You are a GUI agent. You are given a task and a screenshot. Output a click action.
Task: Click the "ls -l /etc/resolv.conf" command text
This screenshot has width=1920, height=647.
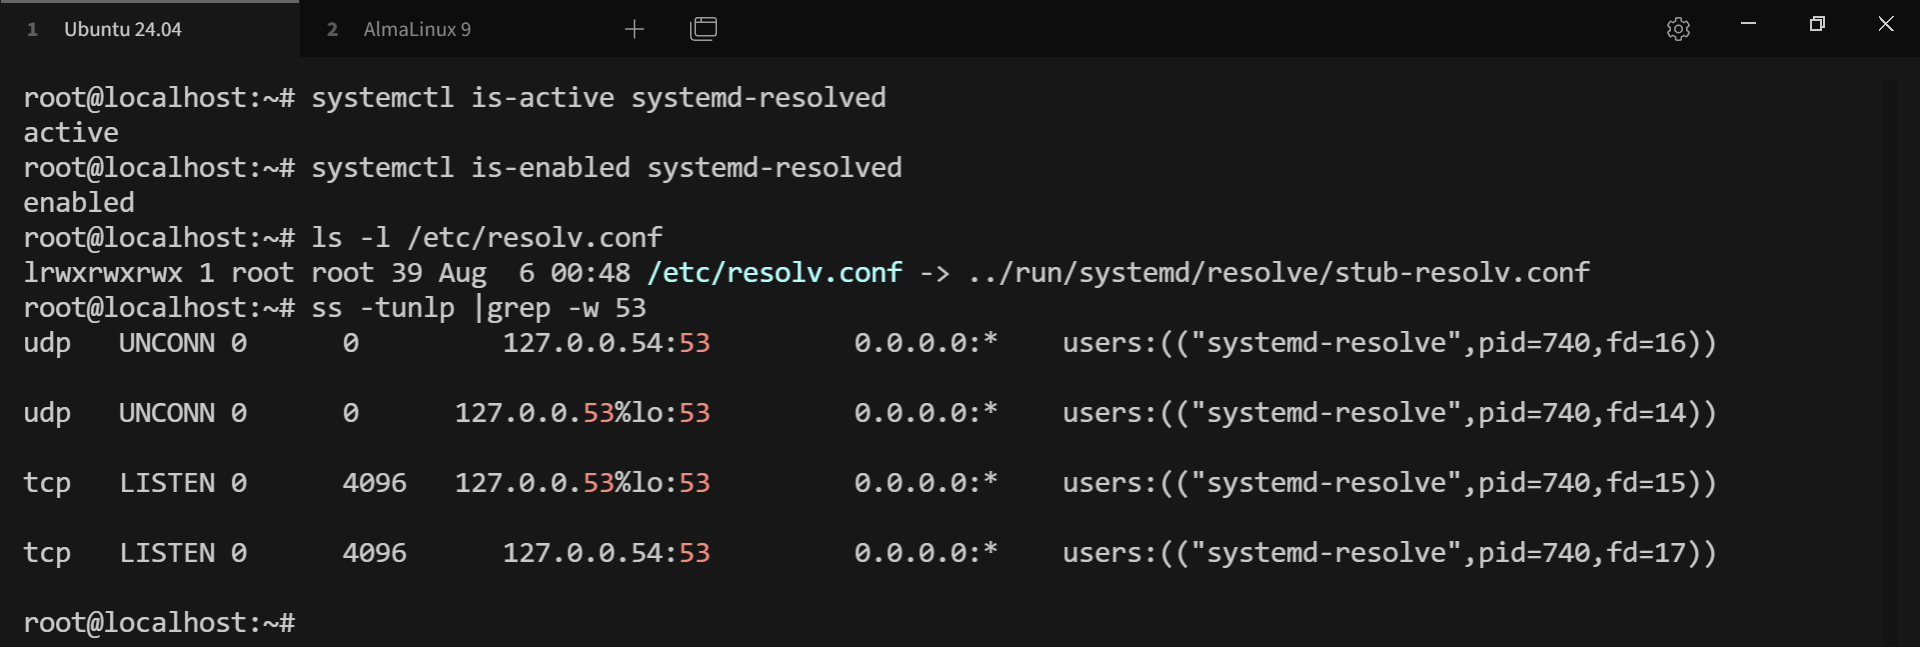pos(486,238)
